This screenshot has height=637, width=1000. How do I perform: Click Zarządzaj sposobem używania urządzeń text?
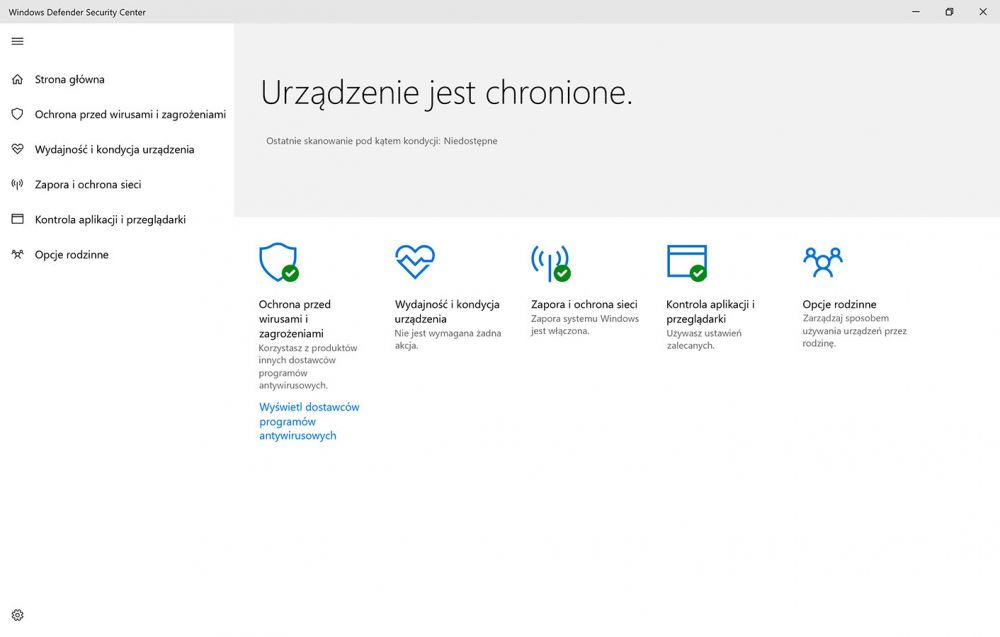855,330
